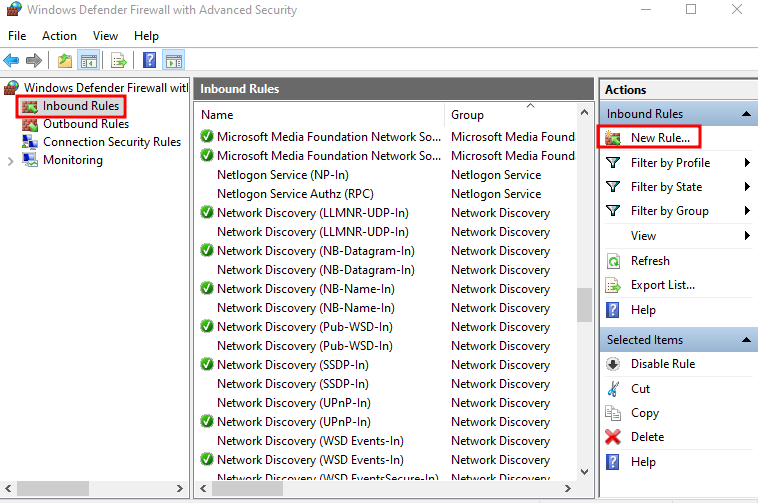Image resolution: width=758 pixels, height=503 pixels.
Task: Click the Export List icon in Actions pane
Action: (x=613, y=286)
